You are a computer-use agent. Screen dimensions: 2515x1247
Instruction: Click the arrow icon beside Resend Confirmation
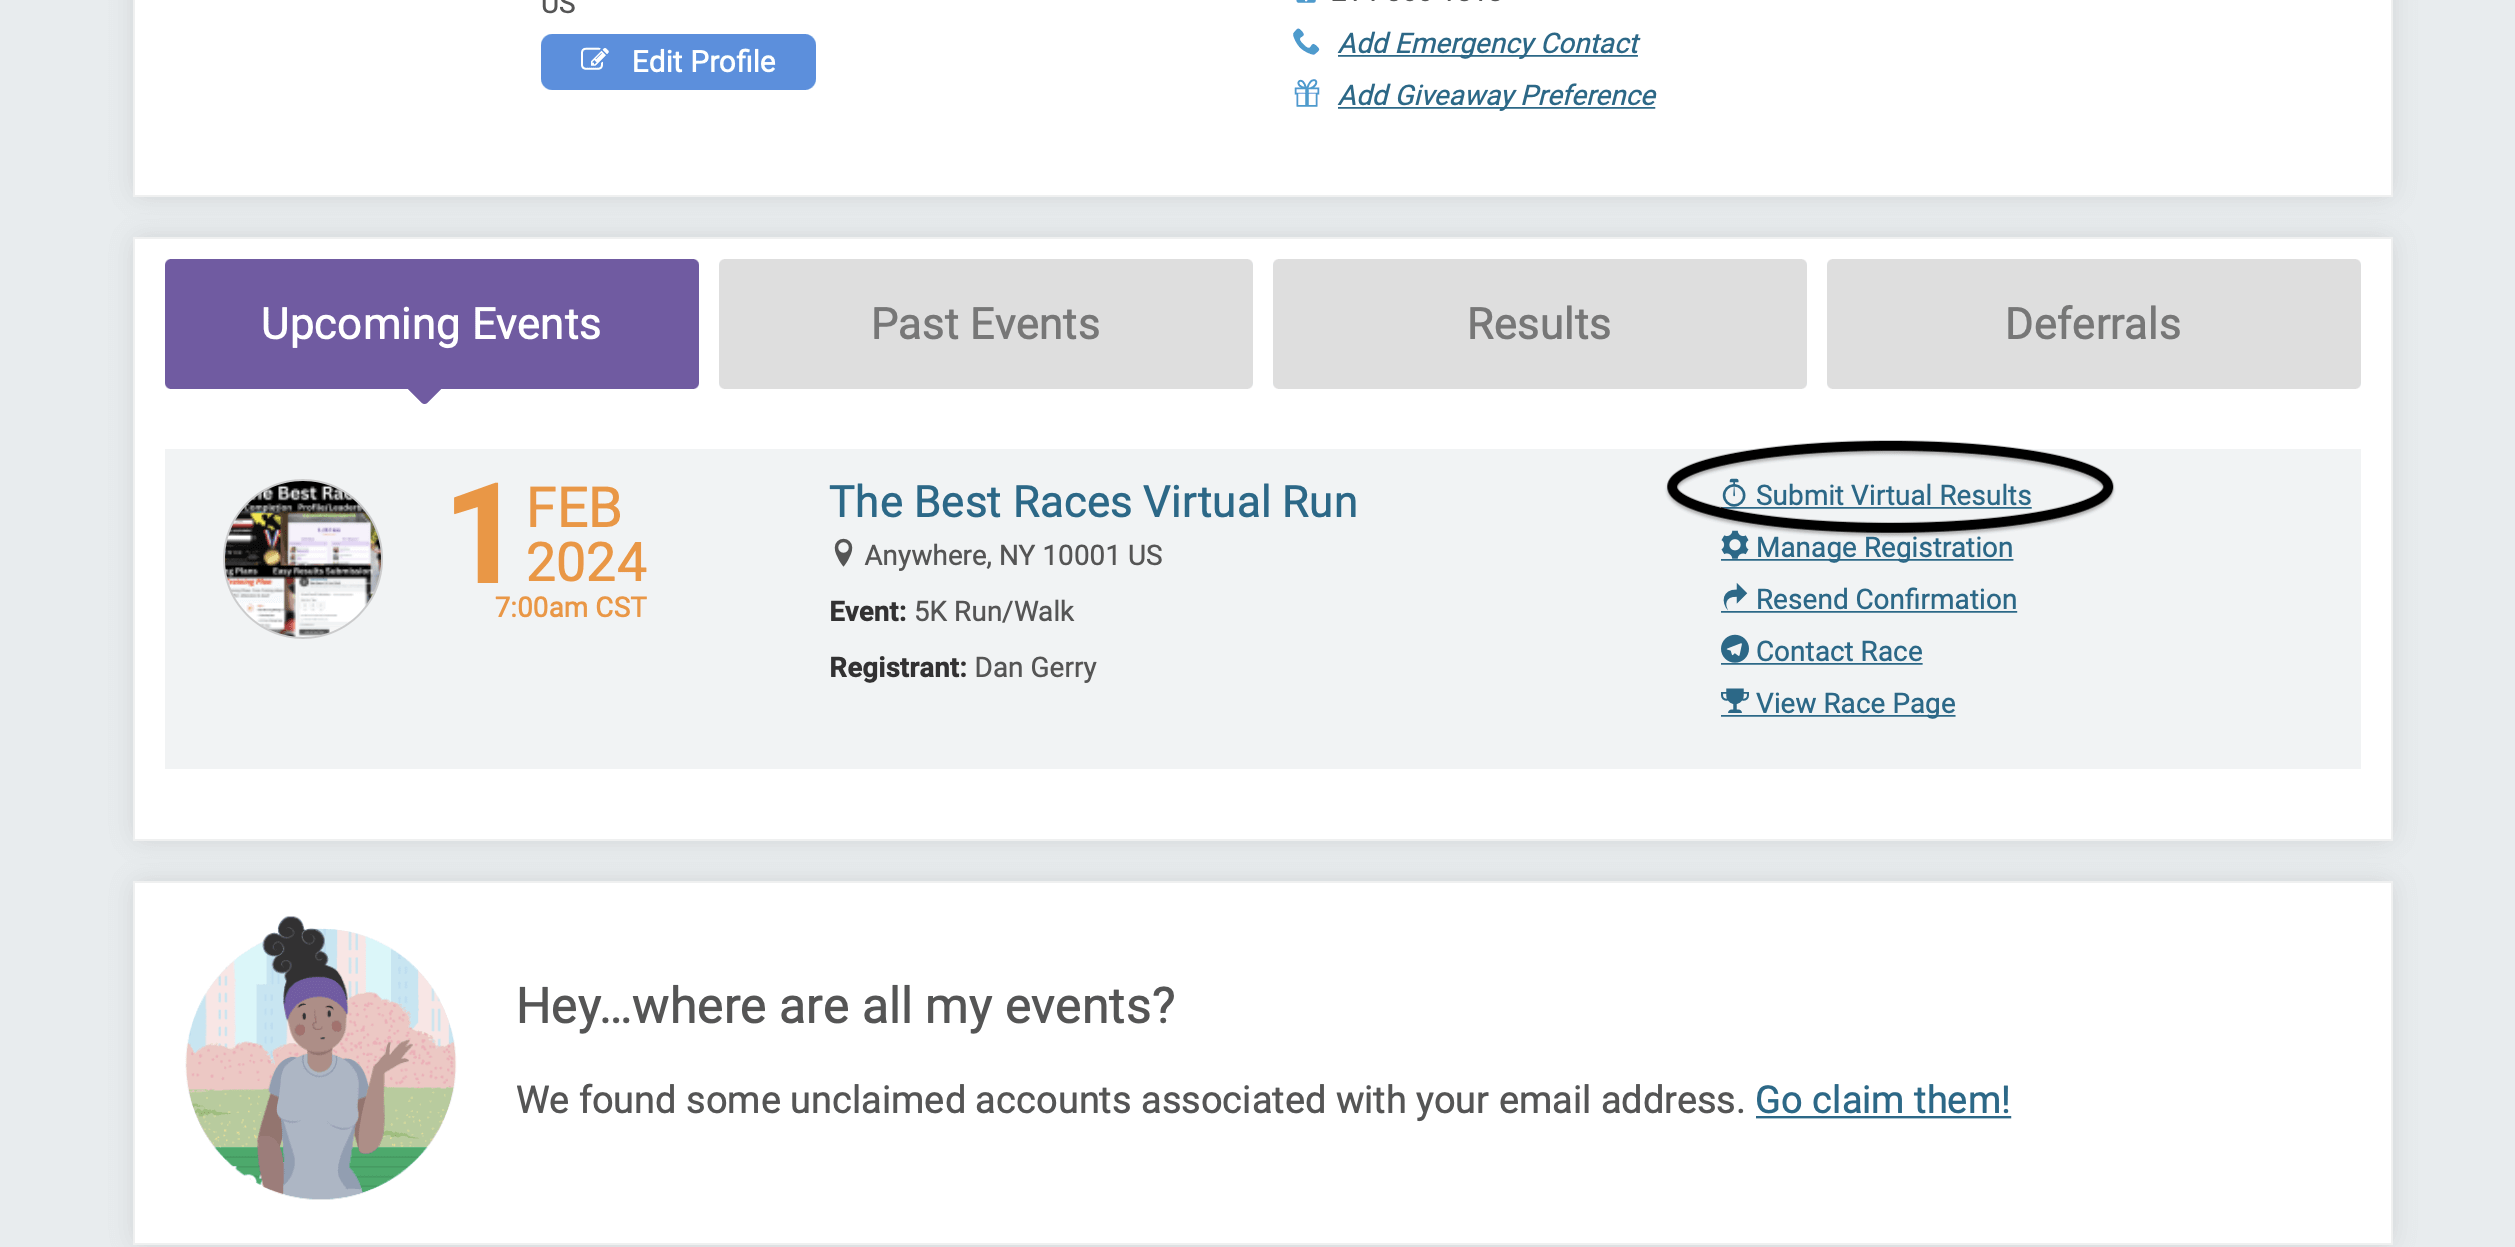[1735, 598]
